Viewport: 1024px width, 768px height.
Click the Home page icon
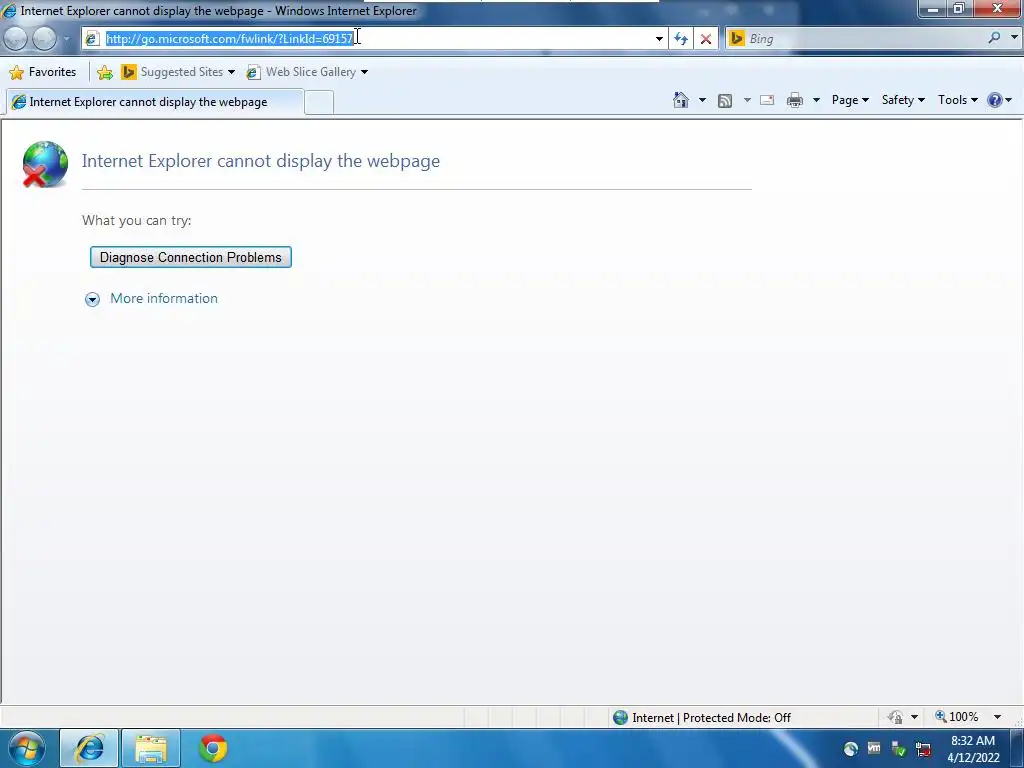[x=680, y=100]
